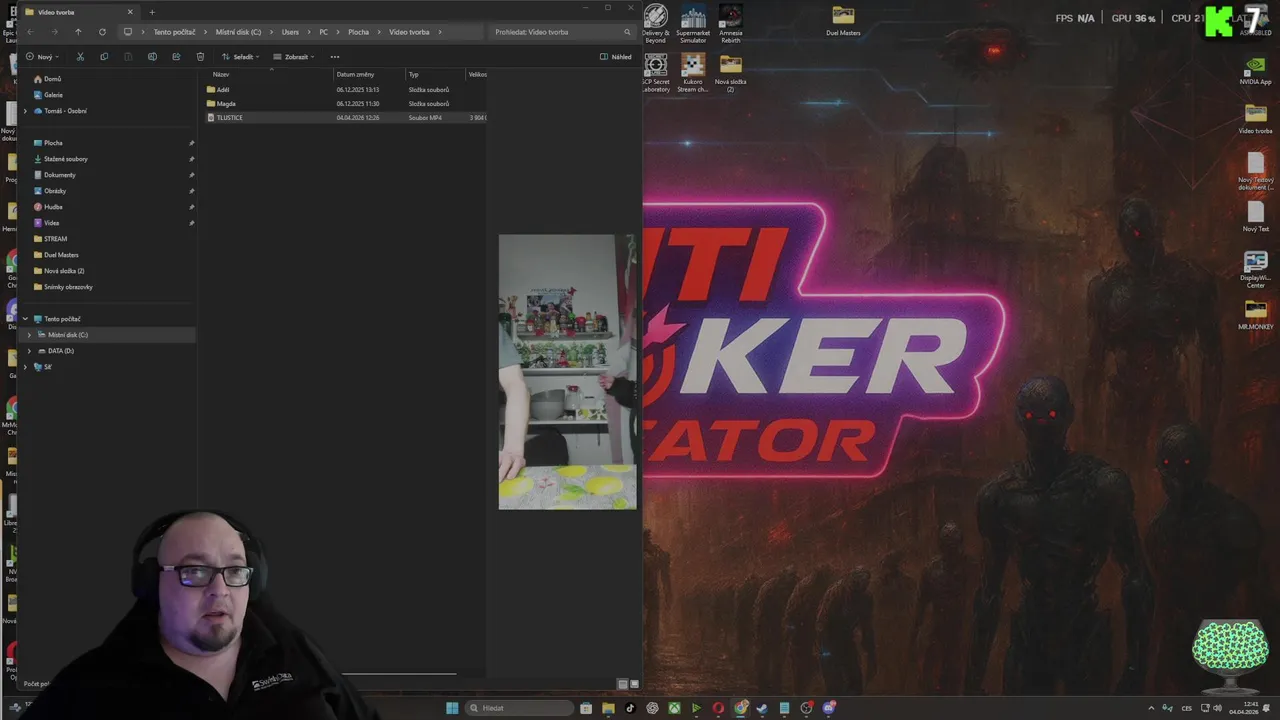The width and height of the screenshot is (1280, 720).
Task: Expand the Síť network tree node
Action: point(26,367)
